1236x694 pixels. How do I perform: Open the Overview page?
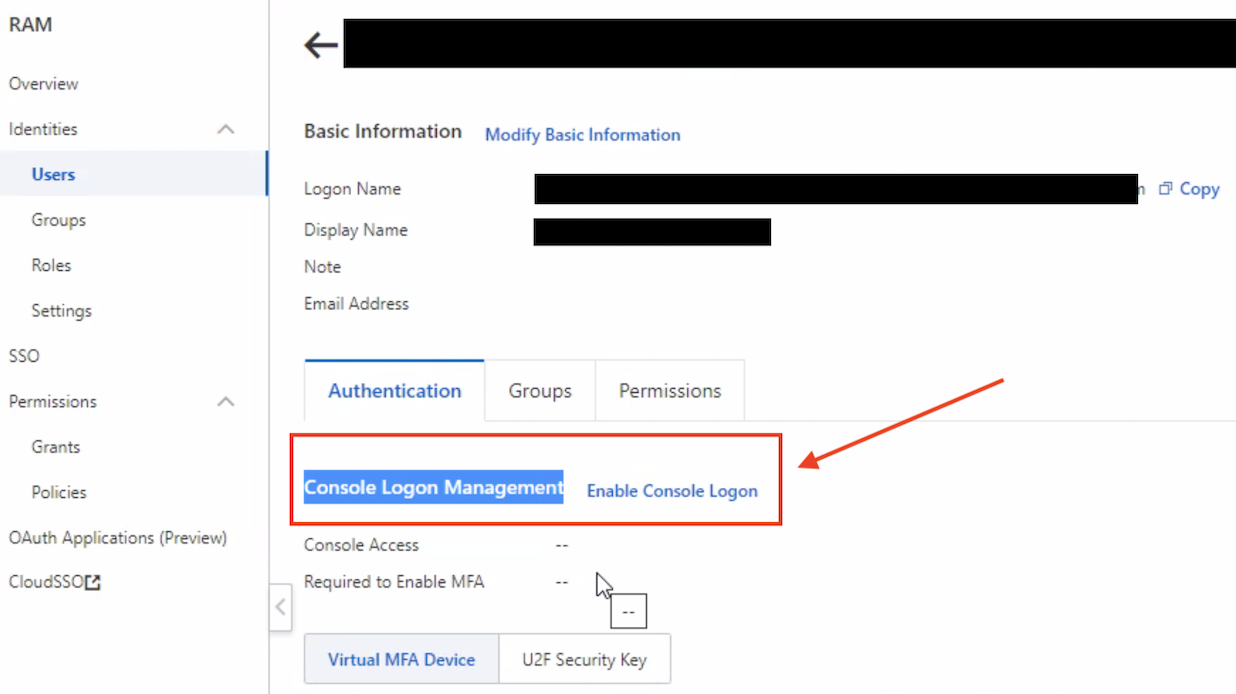[43, 84]
